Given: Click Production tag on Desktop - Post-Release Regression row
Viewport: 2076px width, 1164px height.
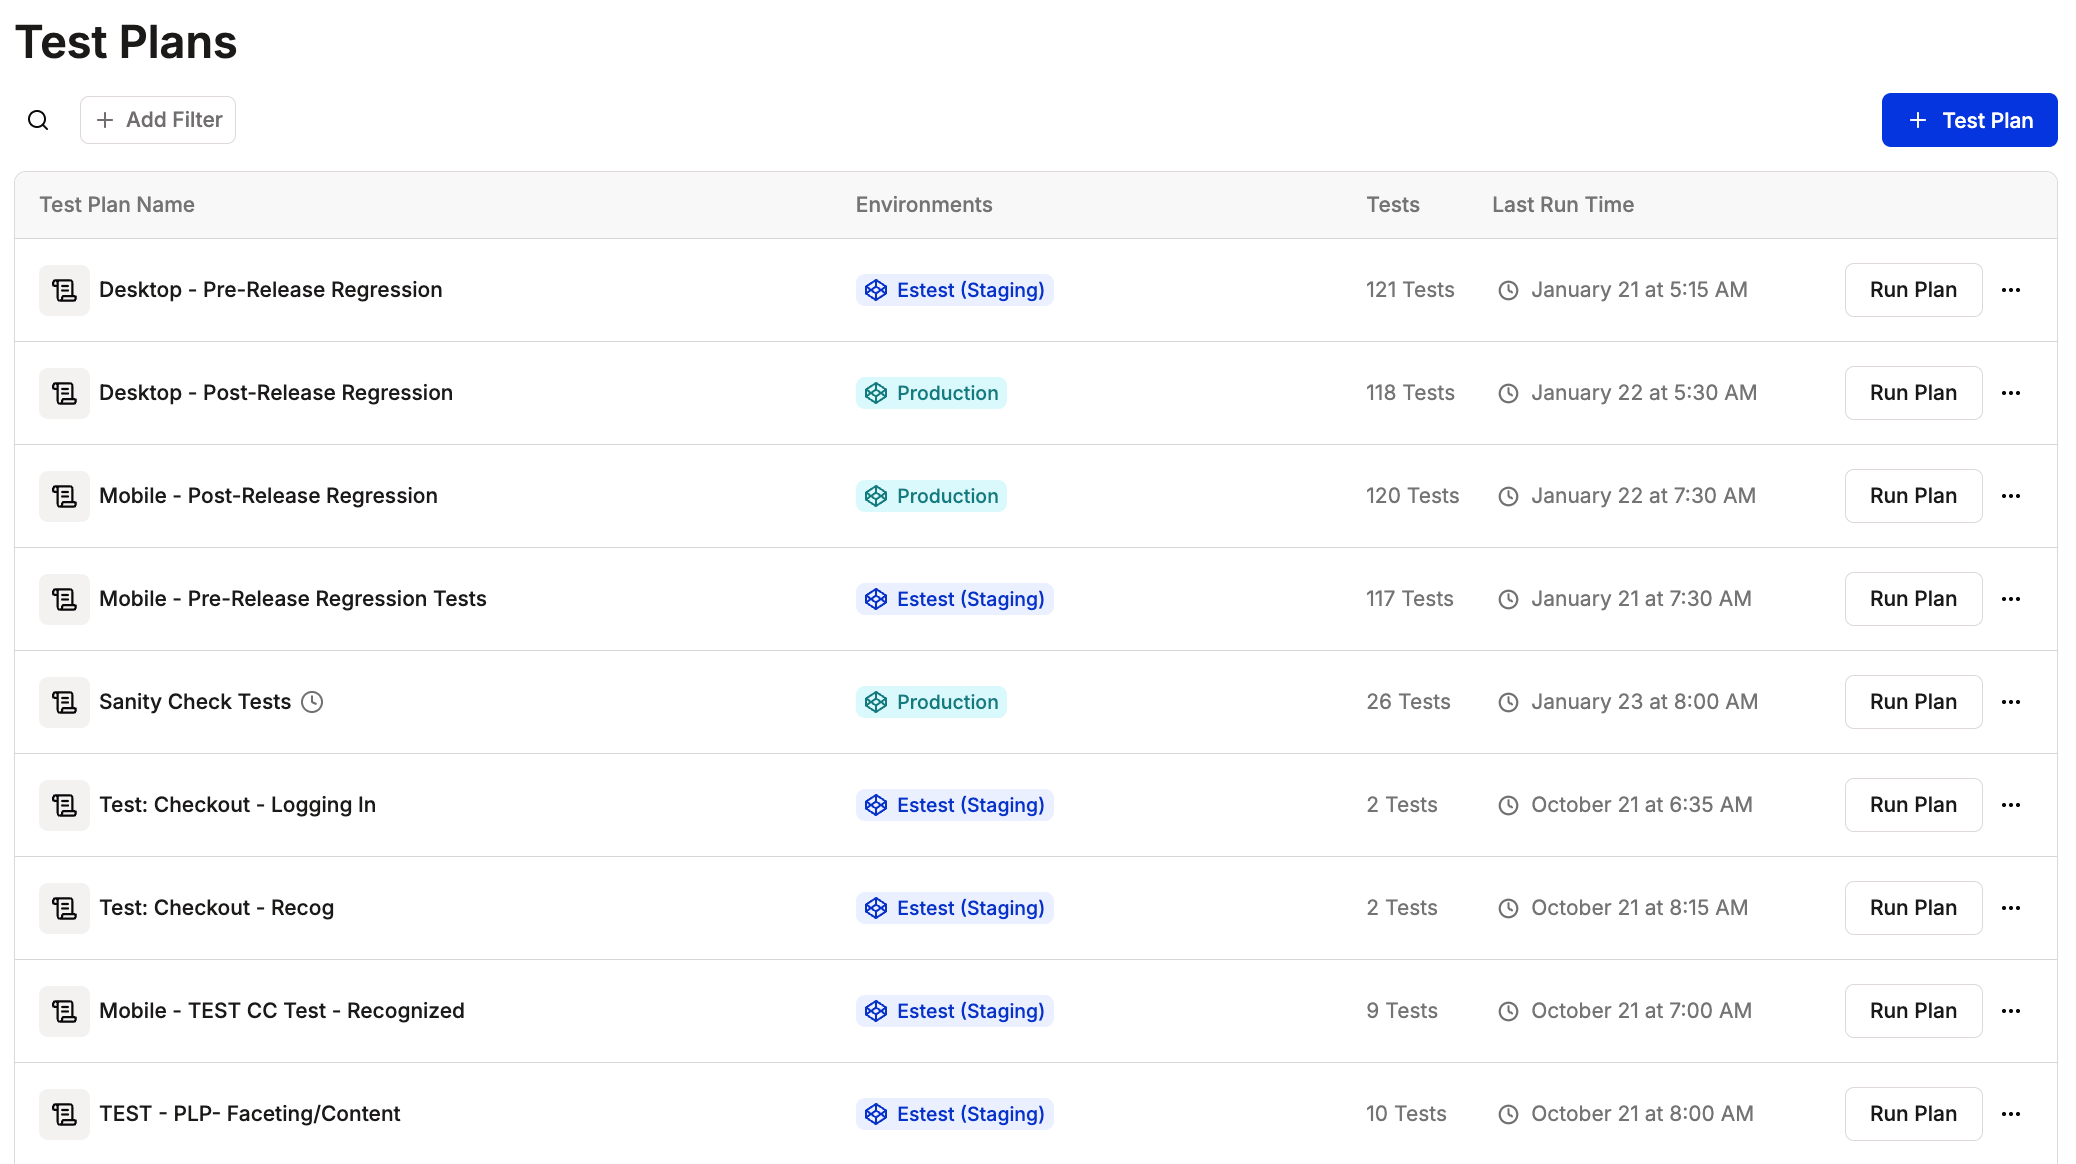Looking at the screenshot, I should tap(931, 393).
